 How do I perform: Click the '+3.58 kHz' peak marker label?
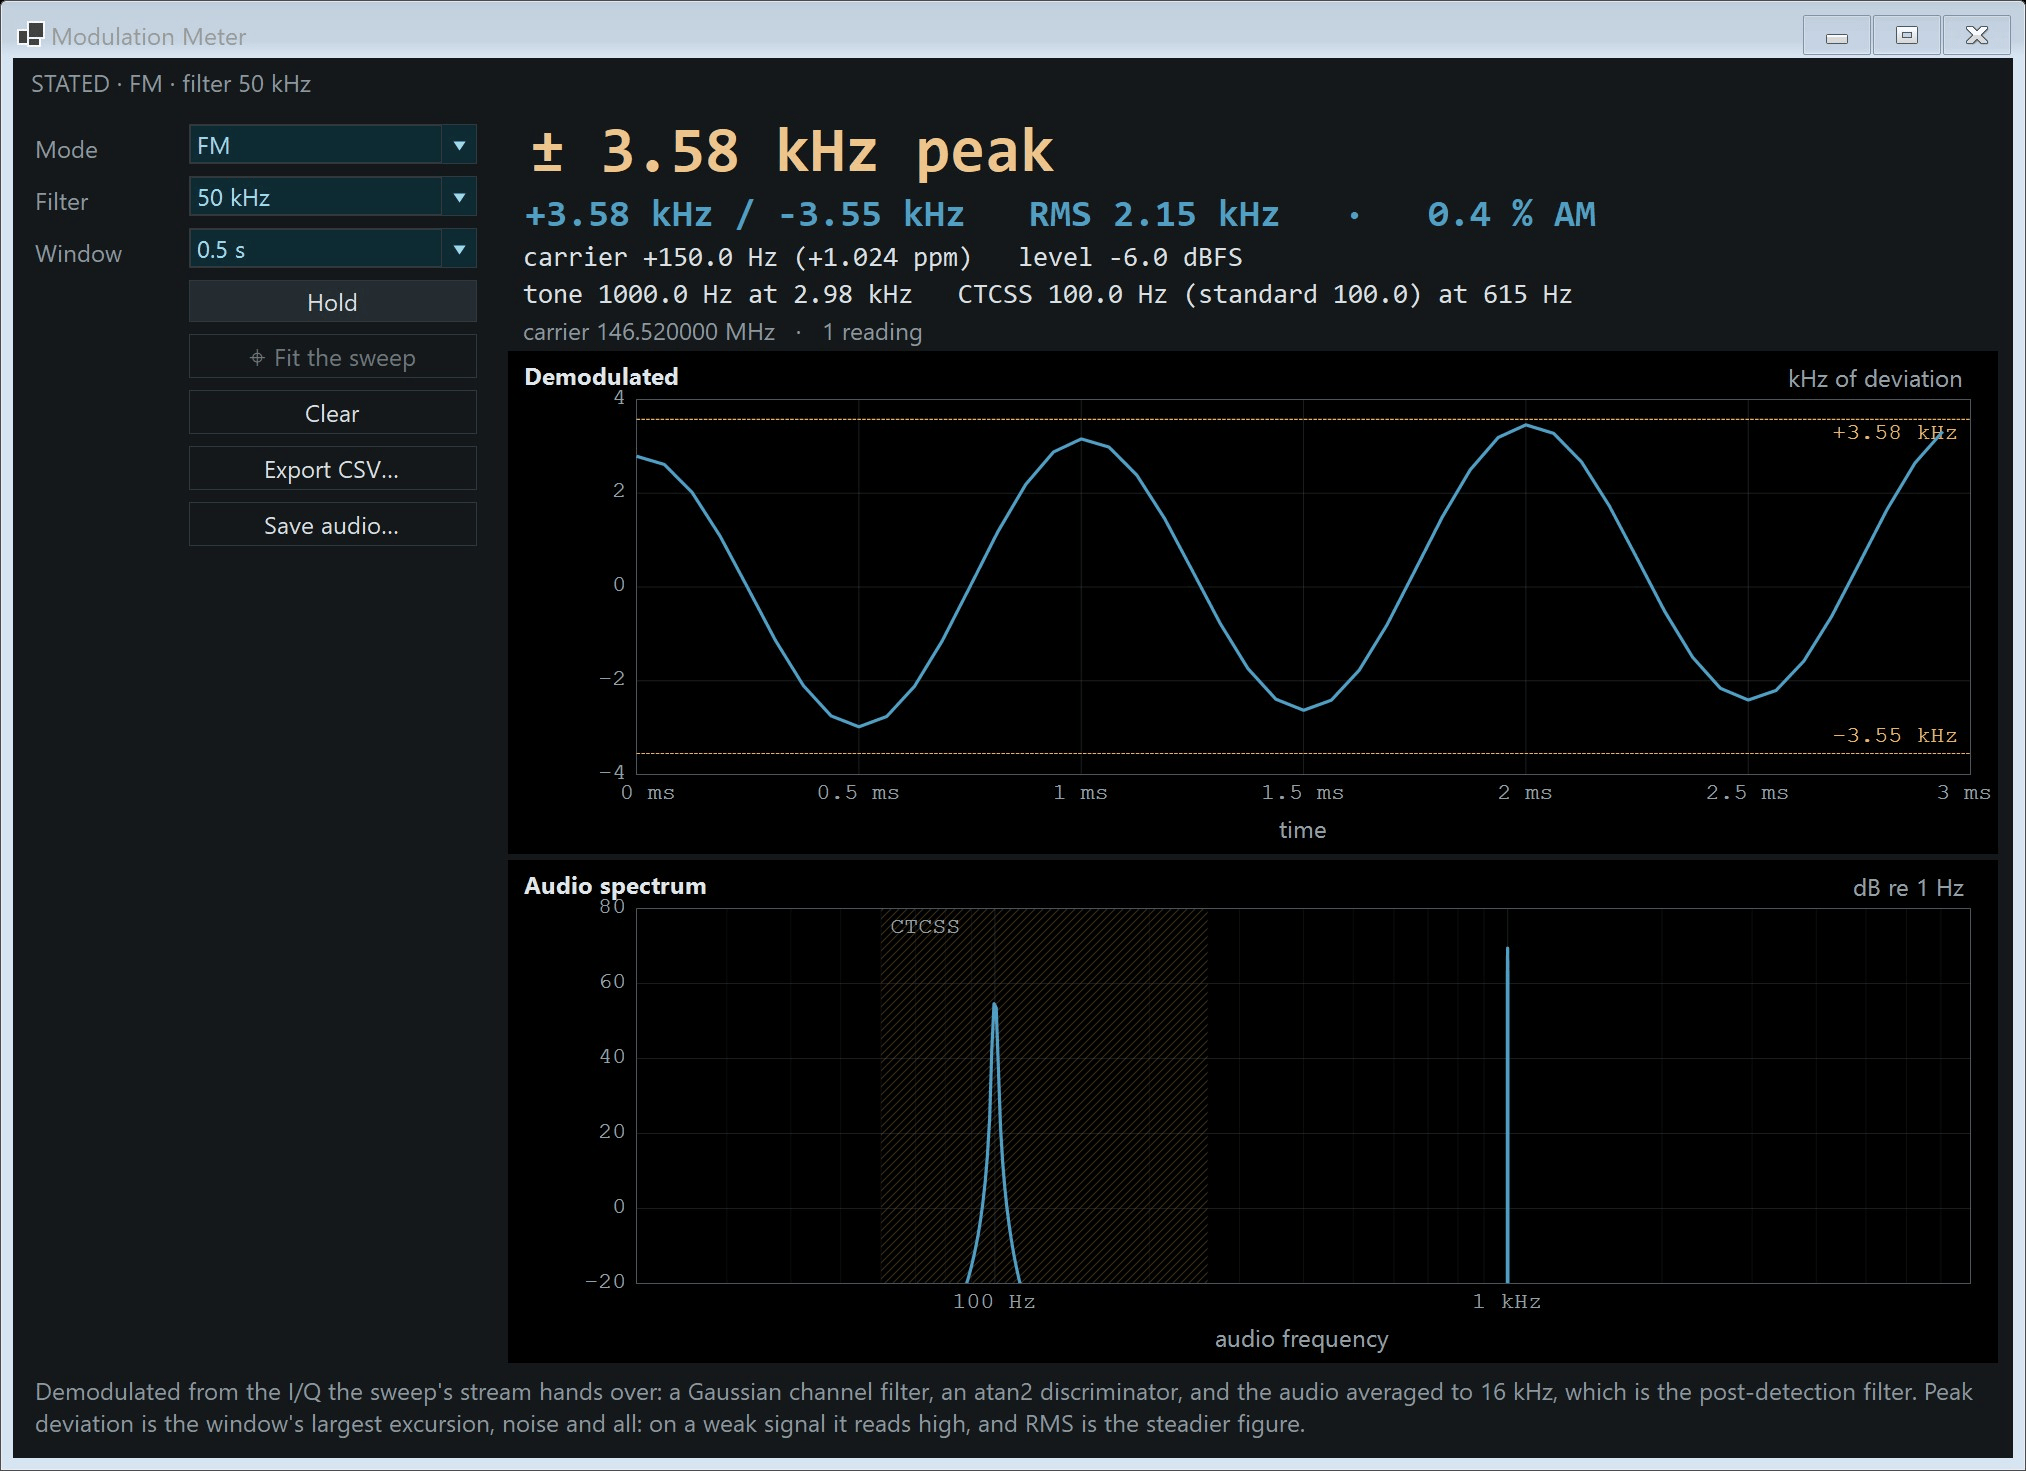(1894, 432)
